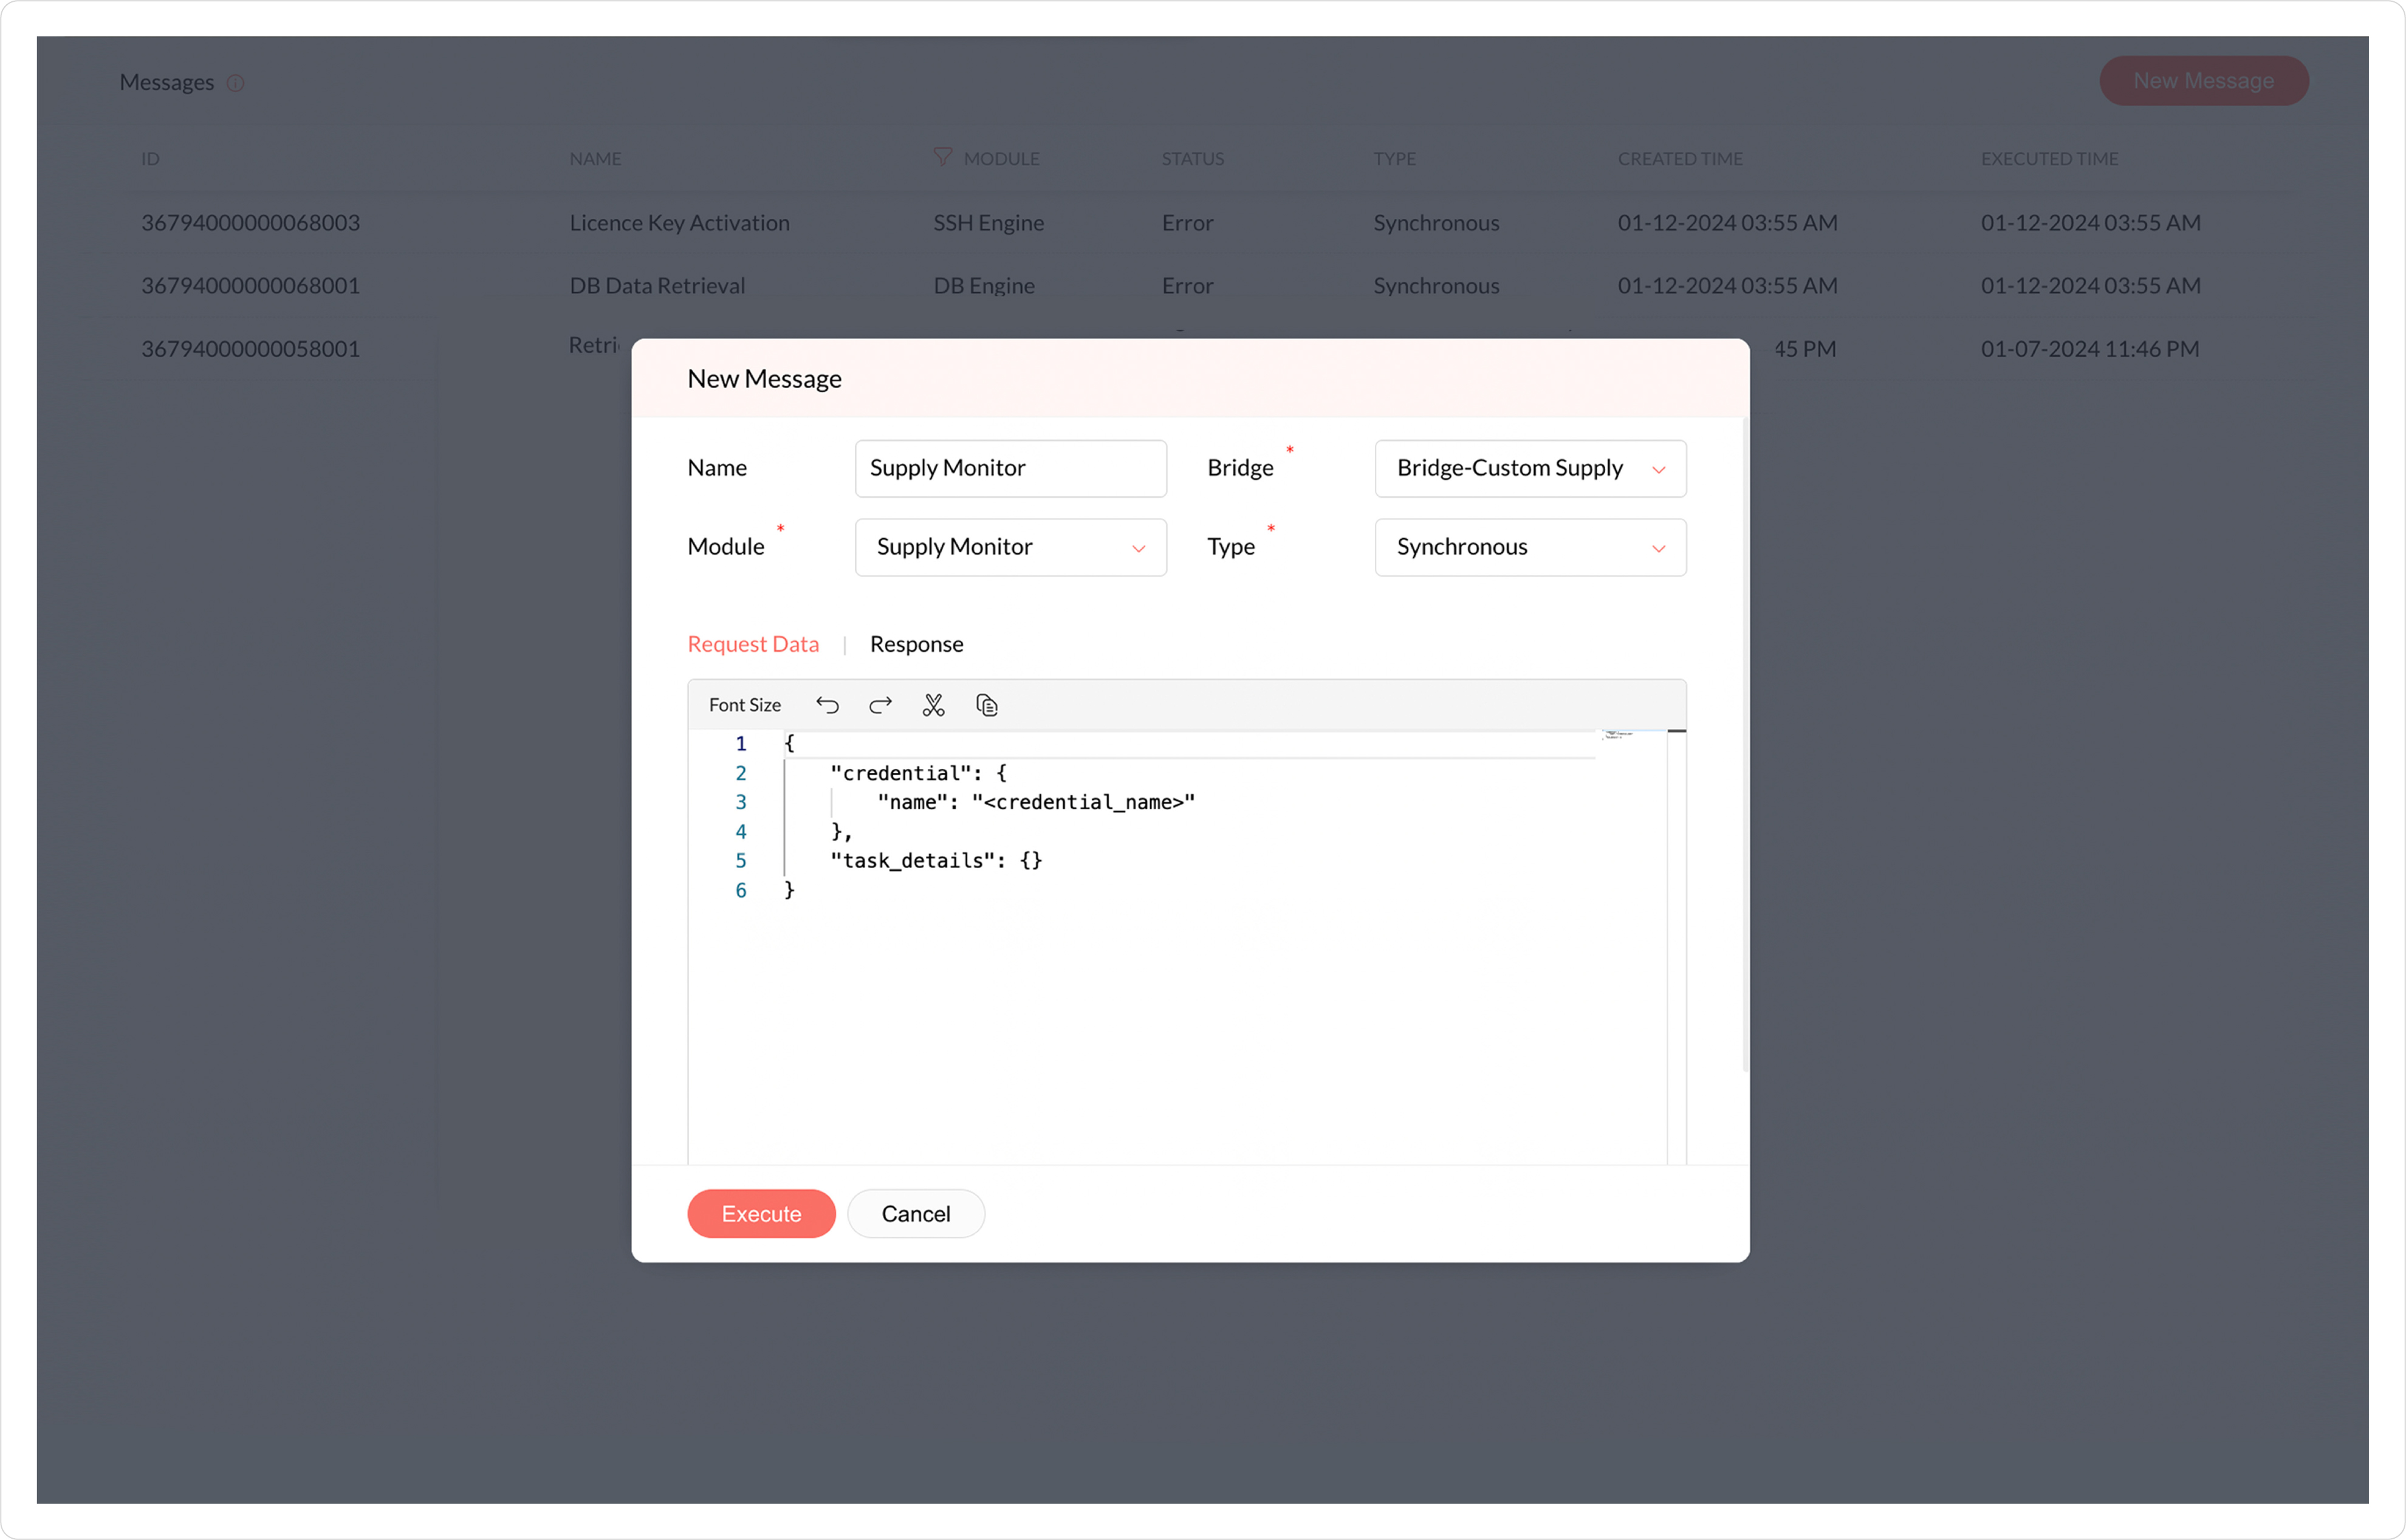
Task: Switch to the Response tab
Action: click(916, 644)
